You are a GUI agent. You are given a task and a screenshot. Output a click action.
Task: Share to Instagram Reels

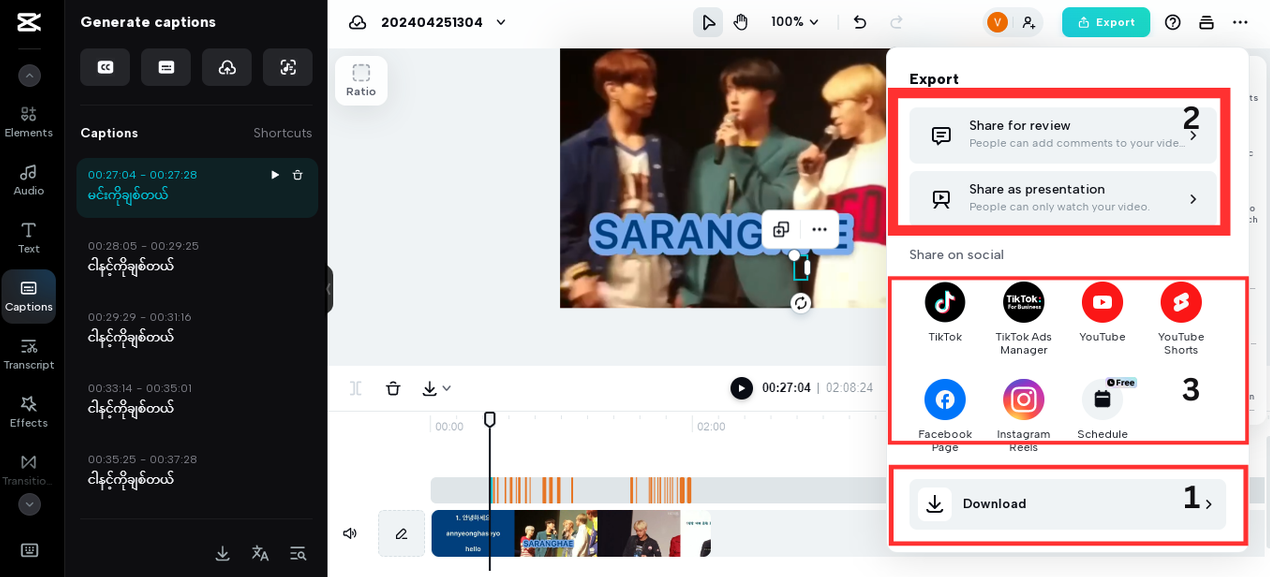pos(1023,416)
